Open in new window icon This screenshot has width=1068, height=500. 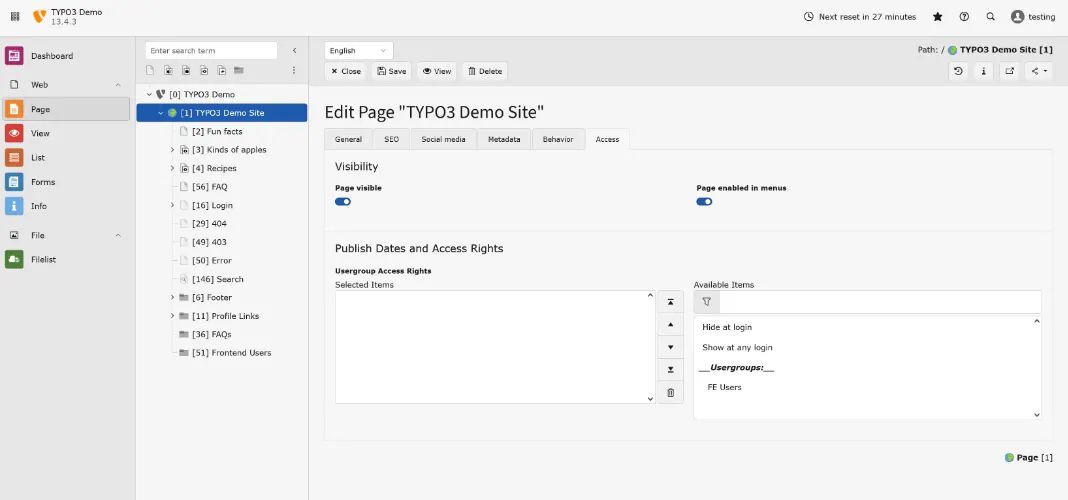[x=1009, y=71]
